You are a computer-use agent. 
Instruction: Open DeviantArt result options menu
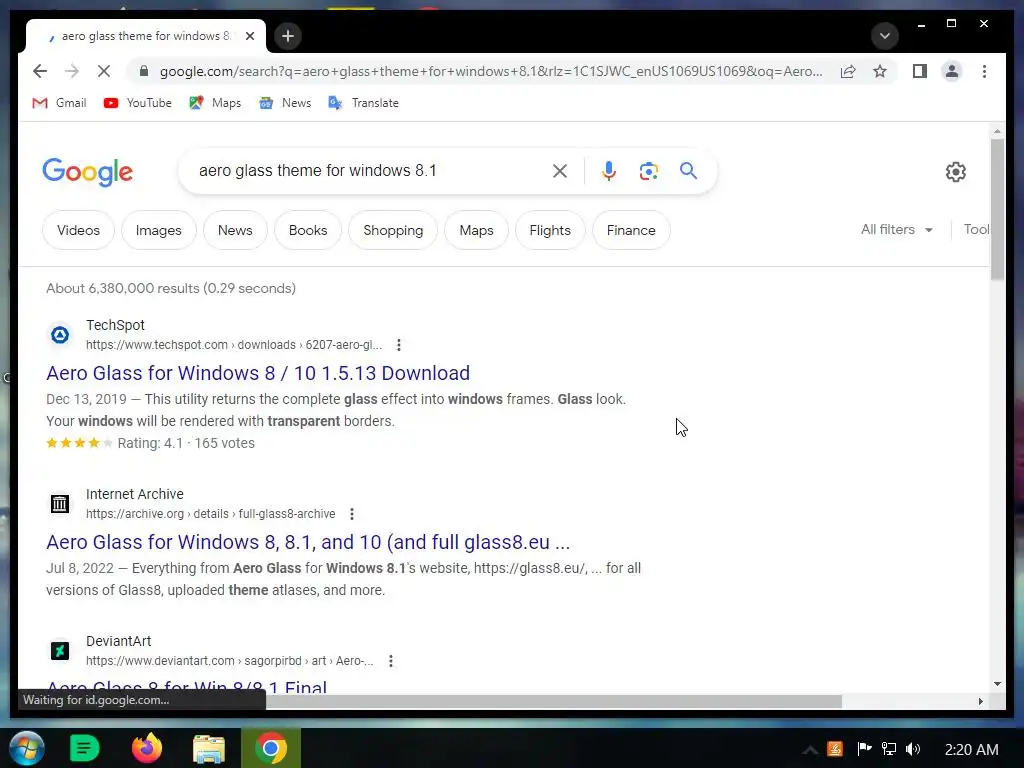click(391, 661)
